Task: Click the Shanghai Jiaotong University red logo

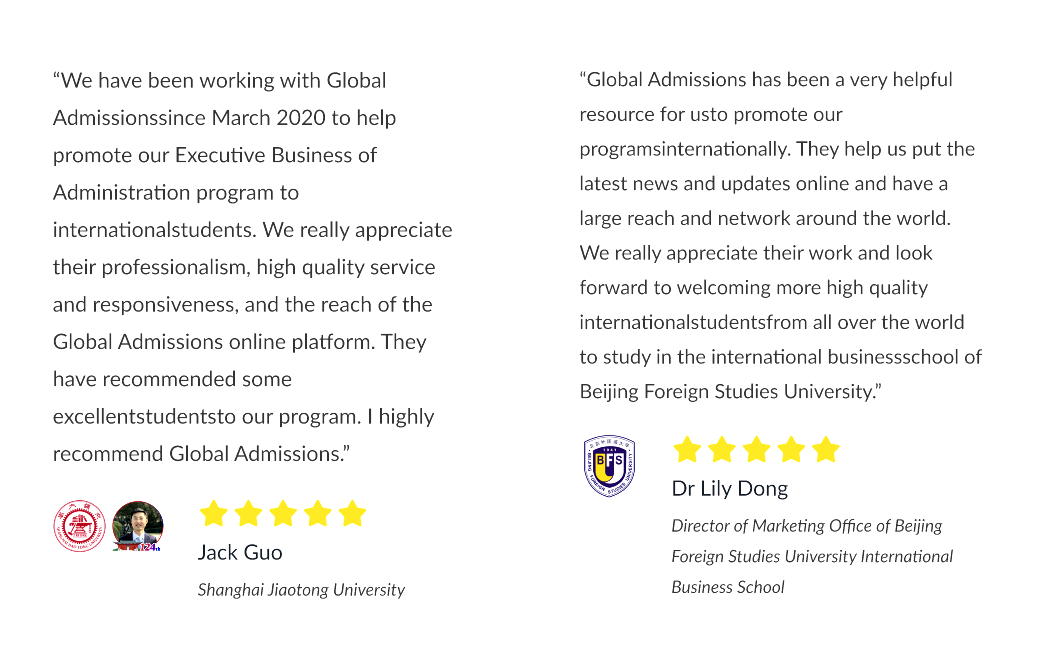Action: 80,526
